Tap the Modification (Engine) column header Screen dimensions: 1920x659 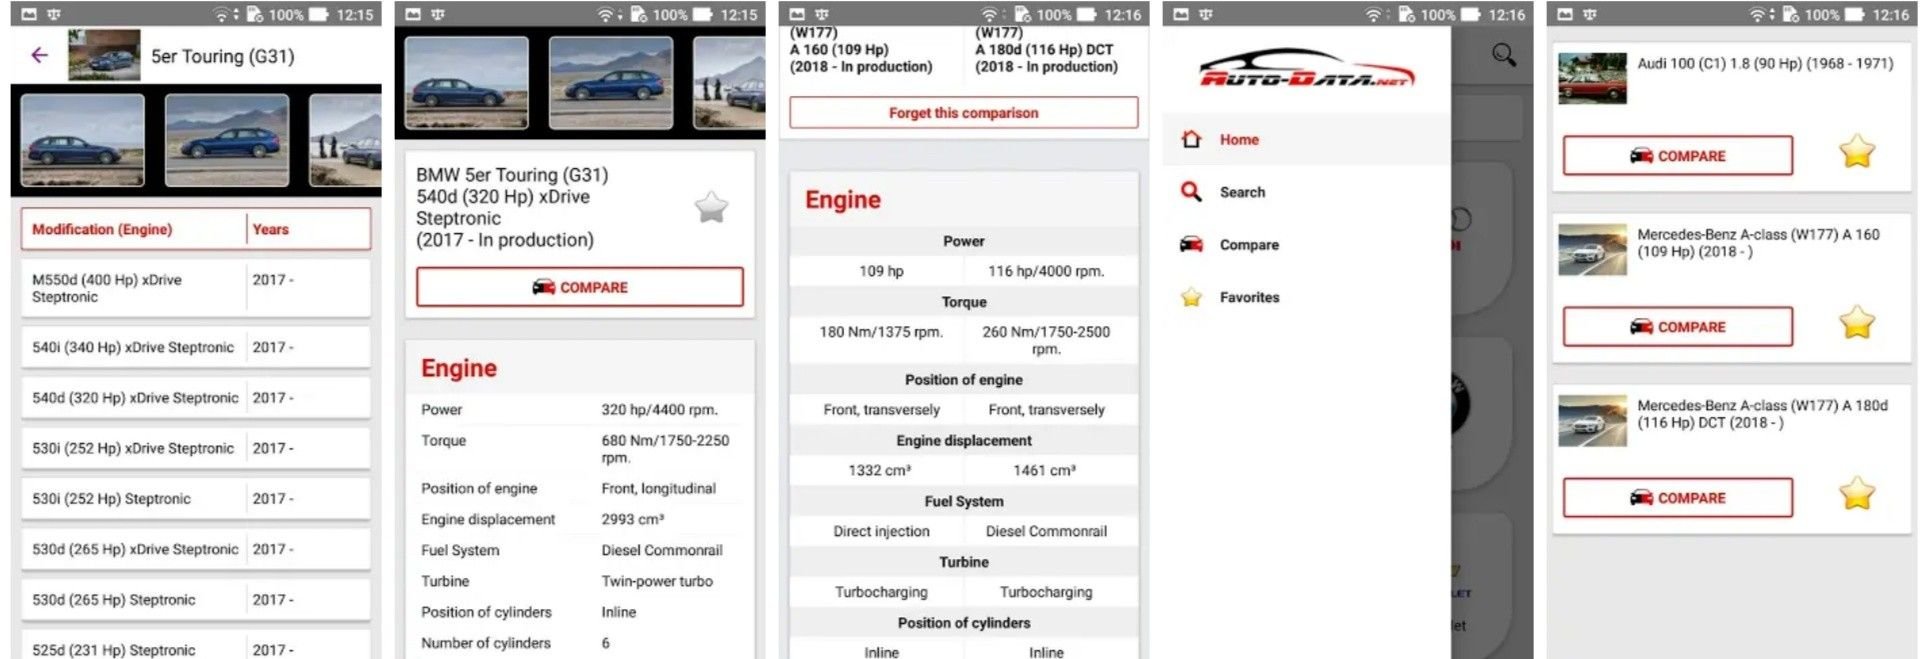(x=102, y=229)
